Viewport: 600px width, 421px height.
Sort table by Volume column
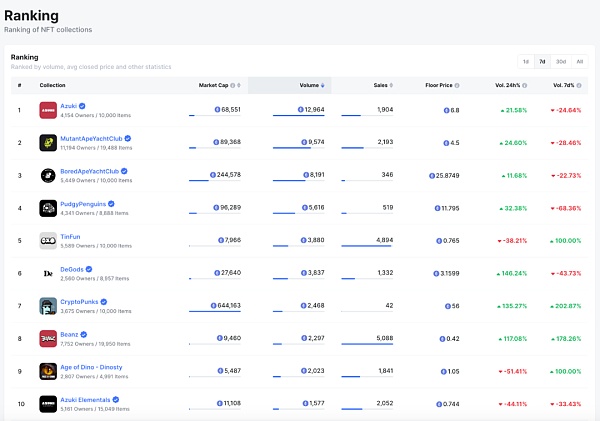pos(311,85)
